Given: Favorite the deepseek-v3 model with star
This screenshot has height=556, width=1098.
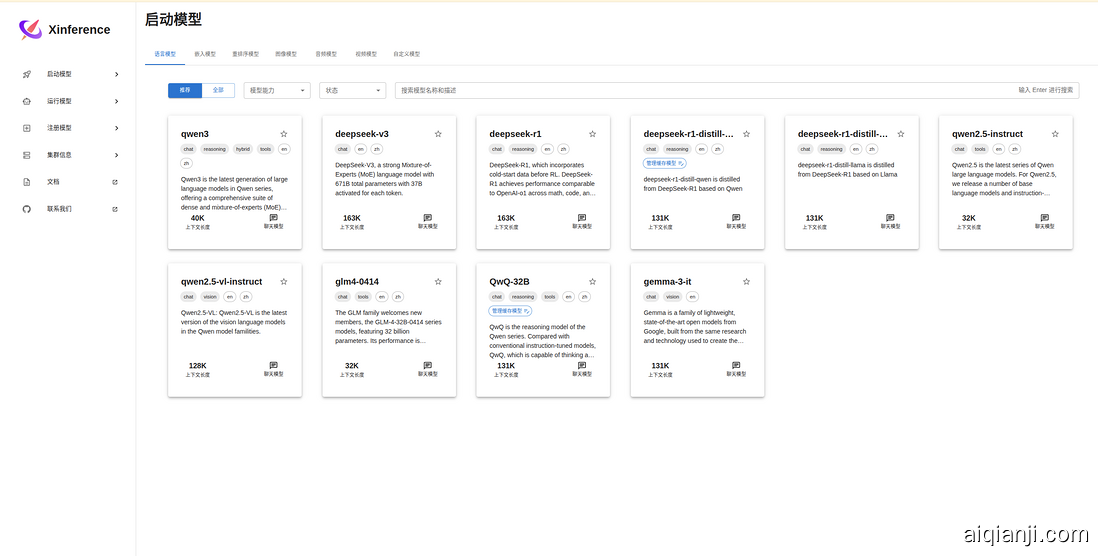Looking at the screenshot, I should [x=438, y=134].
